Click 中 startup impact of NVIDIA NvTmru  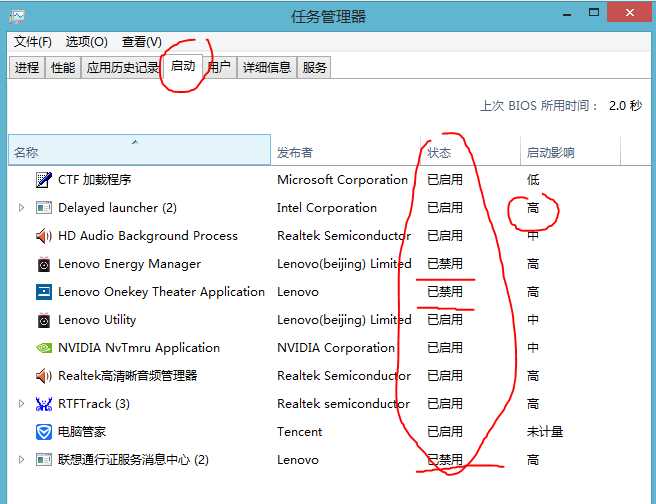tap(533, 348)
